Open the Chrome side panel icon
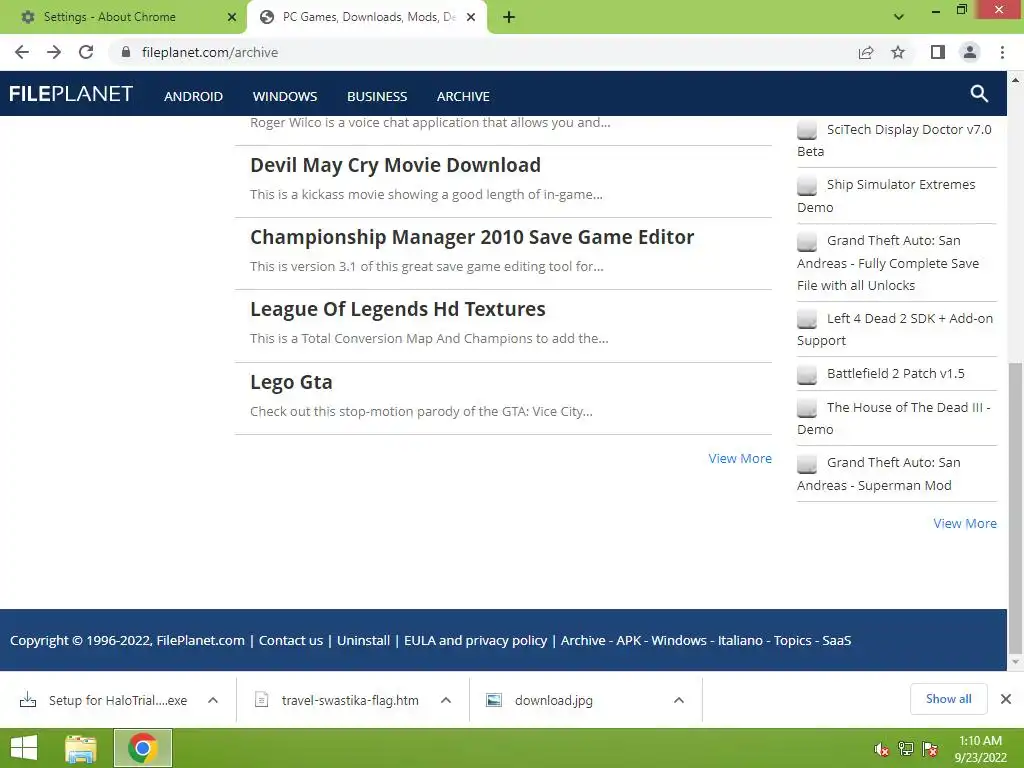This screenshot has height=768, width=1024. [x=938, y=52]
